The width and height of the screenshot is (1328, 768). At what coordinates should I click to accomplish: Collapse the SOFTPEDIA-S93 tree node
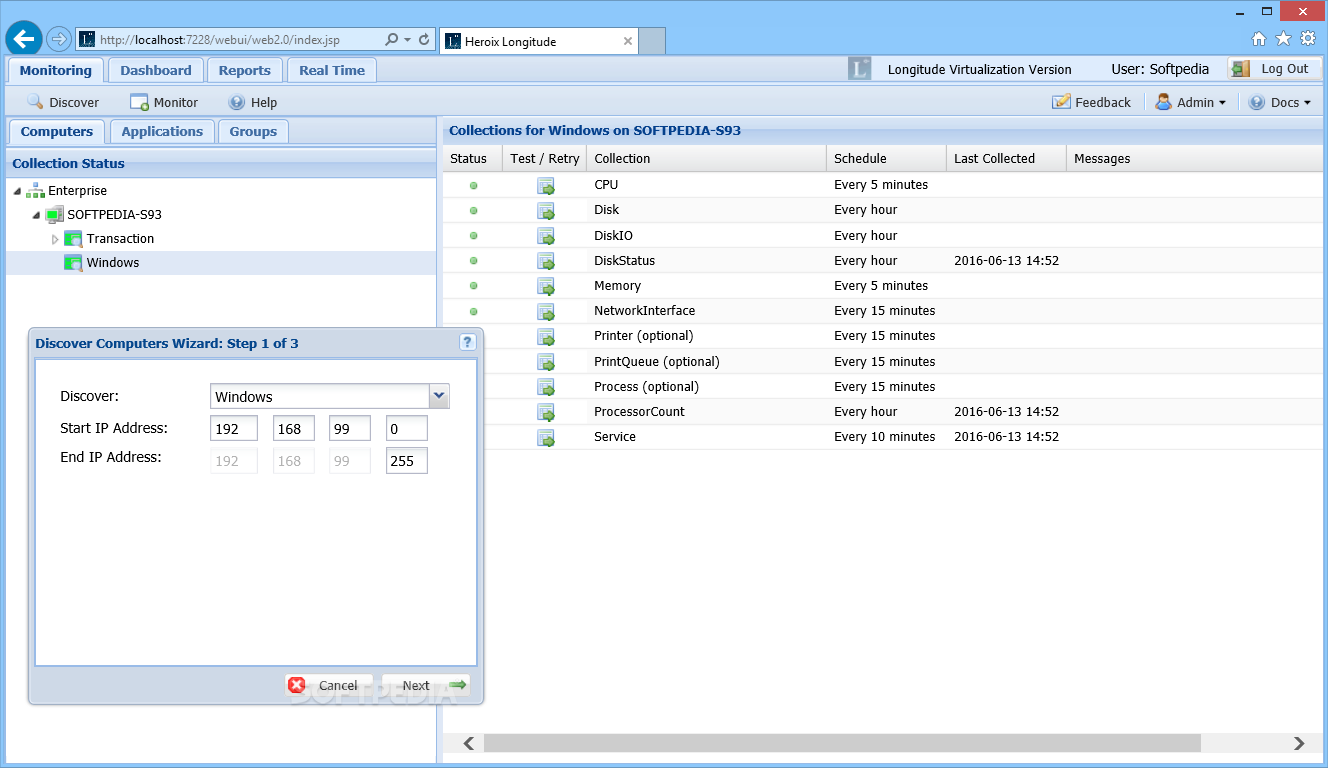click(36, 214)
